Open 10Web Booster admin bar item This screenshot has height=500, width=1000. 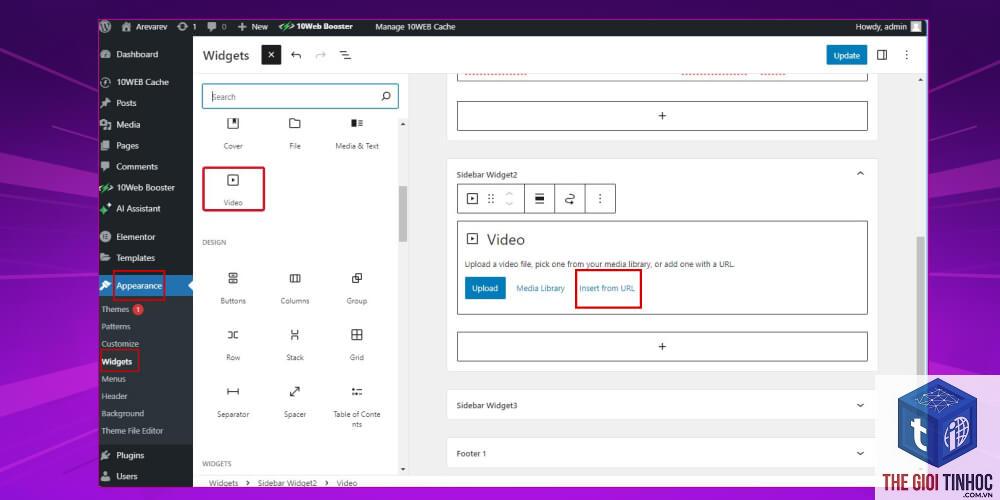click(316, 27)
